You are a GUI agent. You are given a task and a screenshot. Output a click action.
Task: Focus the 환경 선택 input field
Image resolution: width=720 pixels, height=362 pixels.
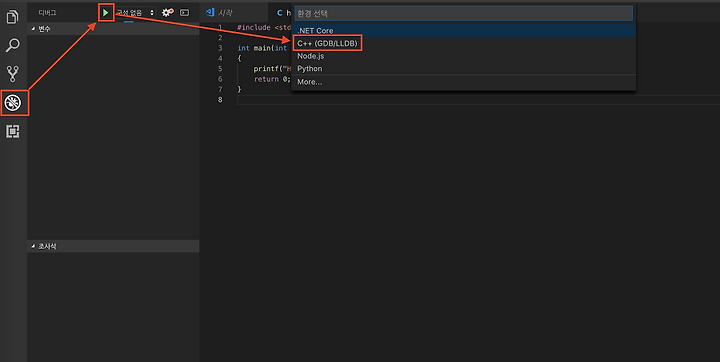tap(464, 13)
